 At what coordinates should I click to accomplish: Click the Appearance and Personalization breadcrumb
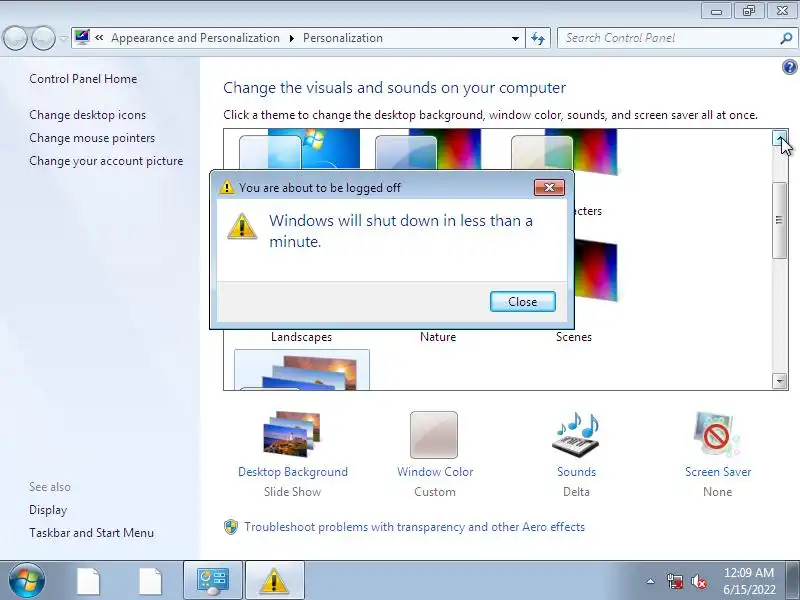pos(195,38)
